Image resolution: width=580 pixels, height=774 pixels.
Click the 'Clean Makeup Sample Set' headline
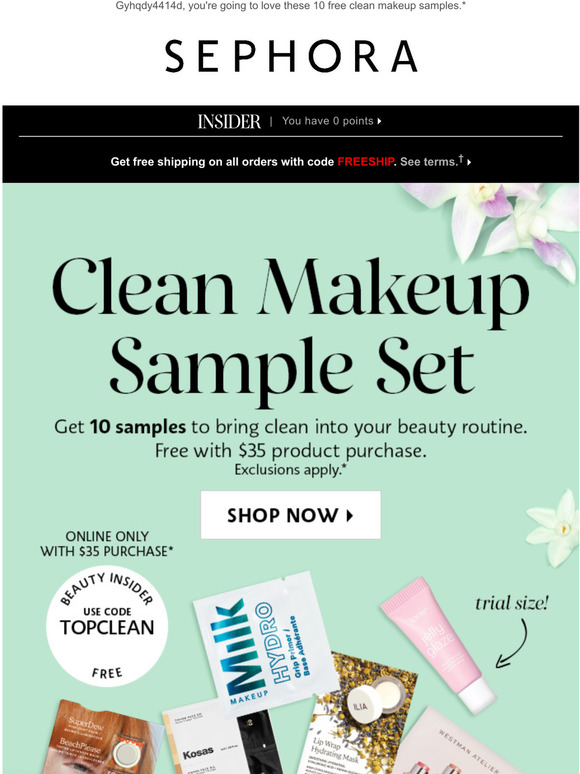[x=291, y=329]
